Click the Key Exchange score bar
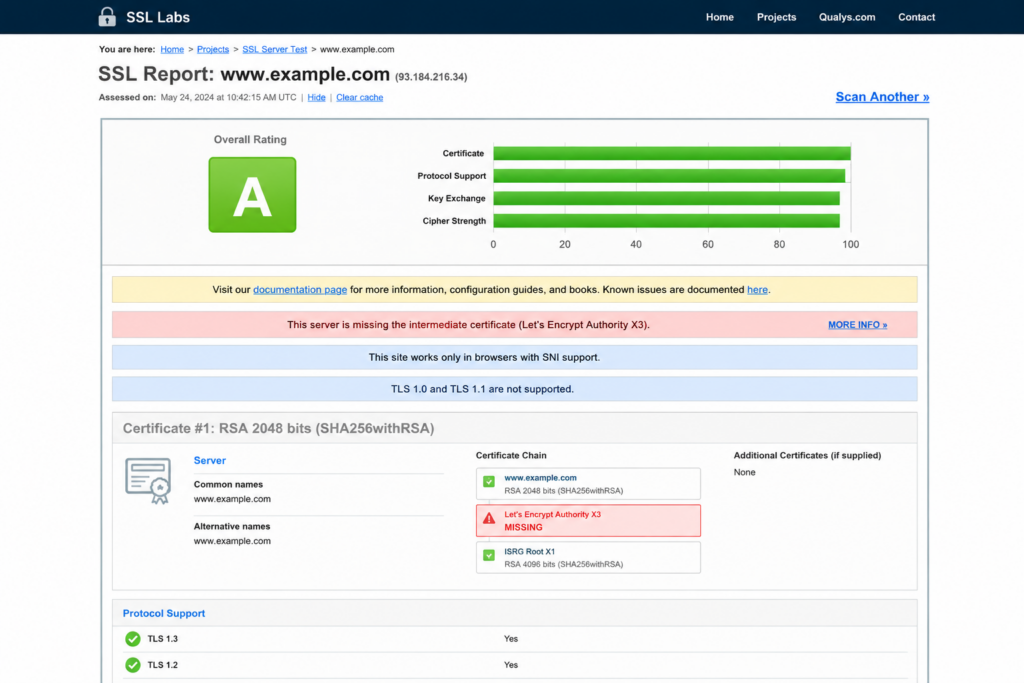The height and width of the screenshot is (683, 1024). point(667,199)
